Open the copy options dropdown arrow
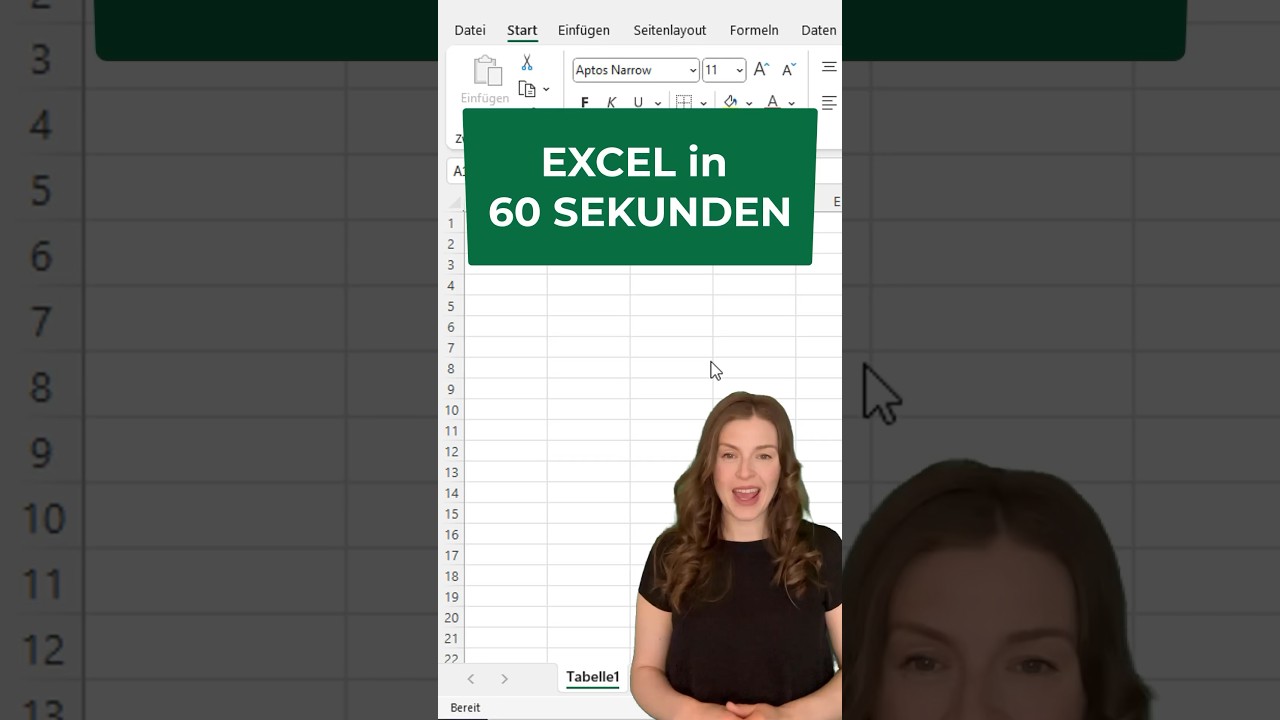The width and height of the screenshot is (1280, 720). [x=546, y=90]
